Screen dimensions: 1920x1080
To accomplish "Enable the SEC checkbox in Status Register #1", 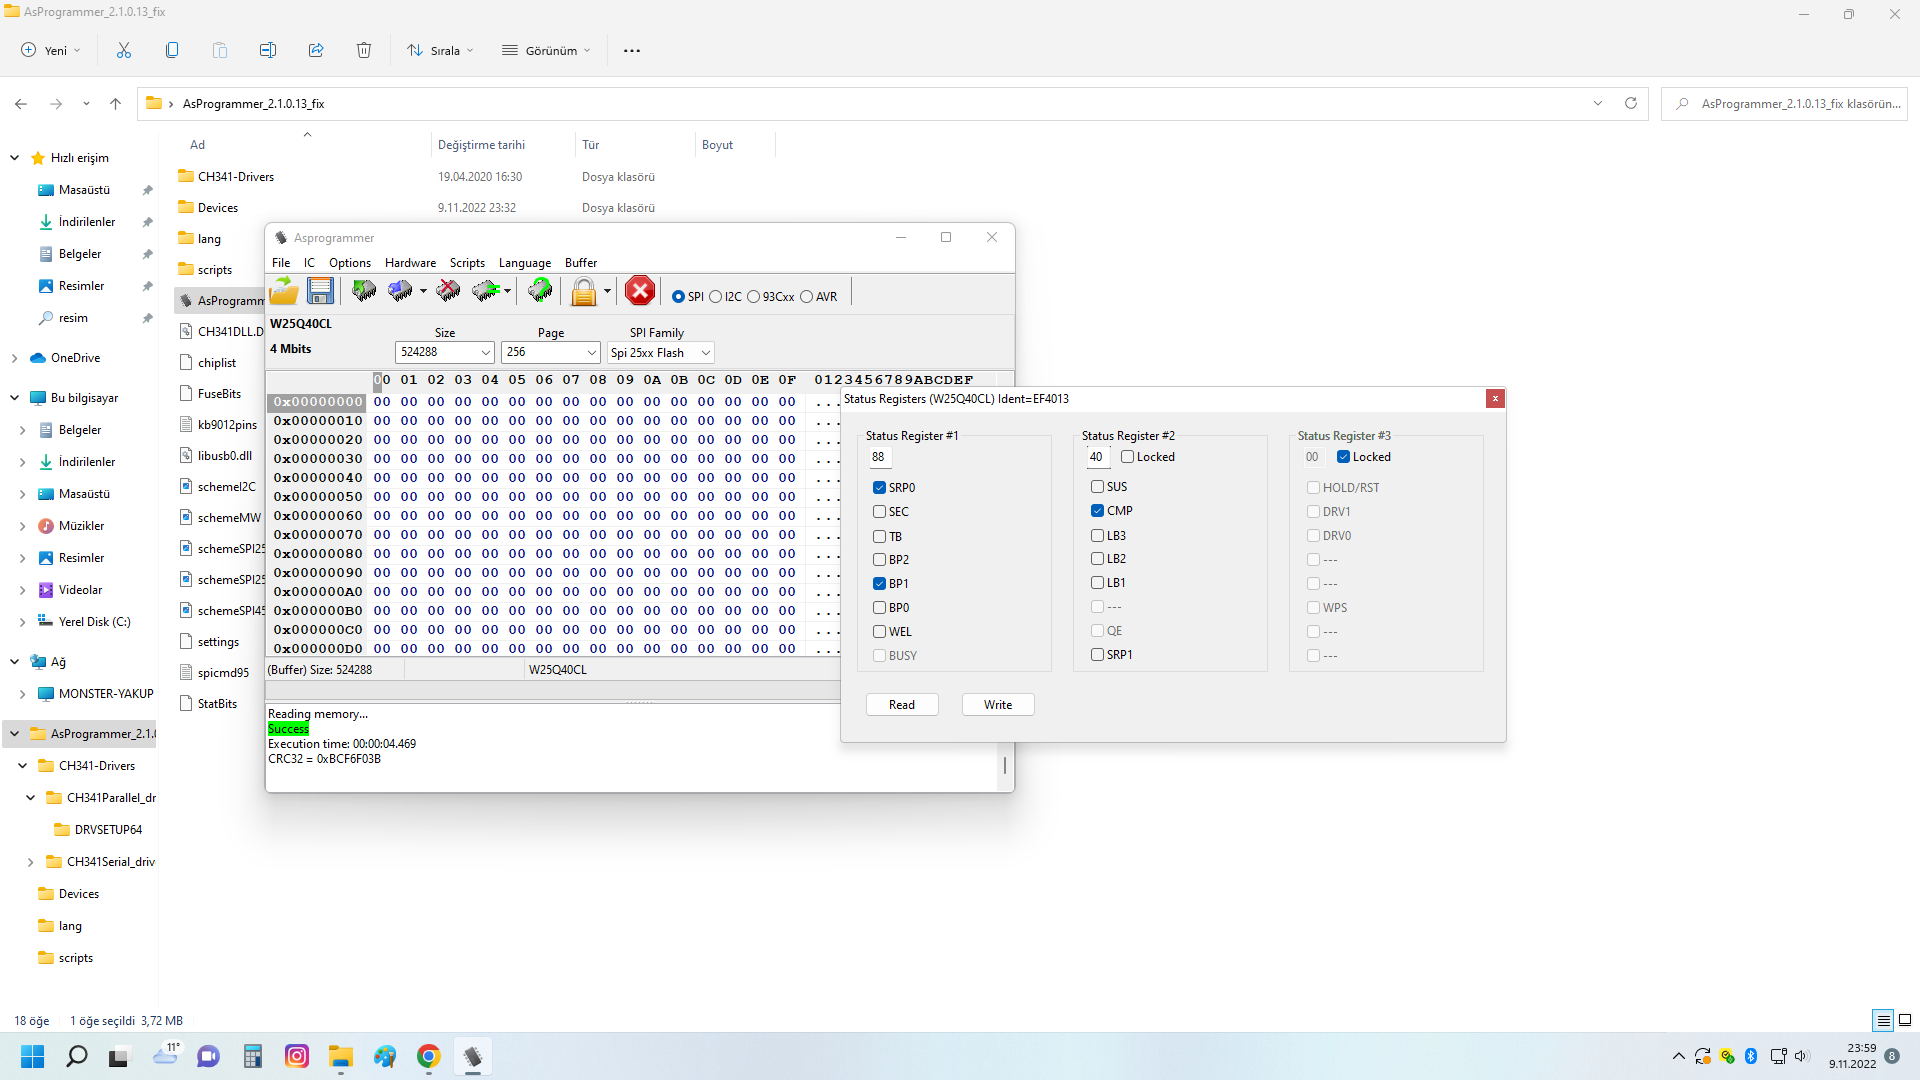I will (879, 512).
